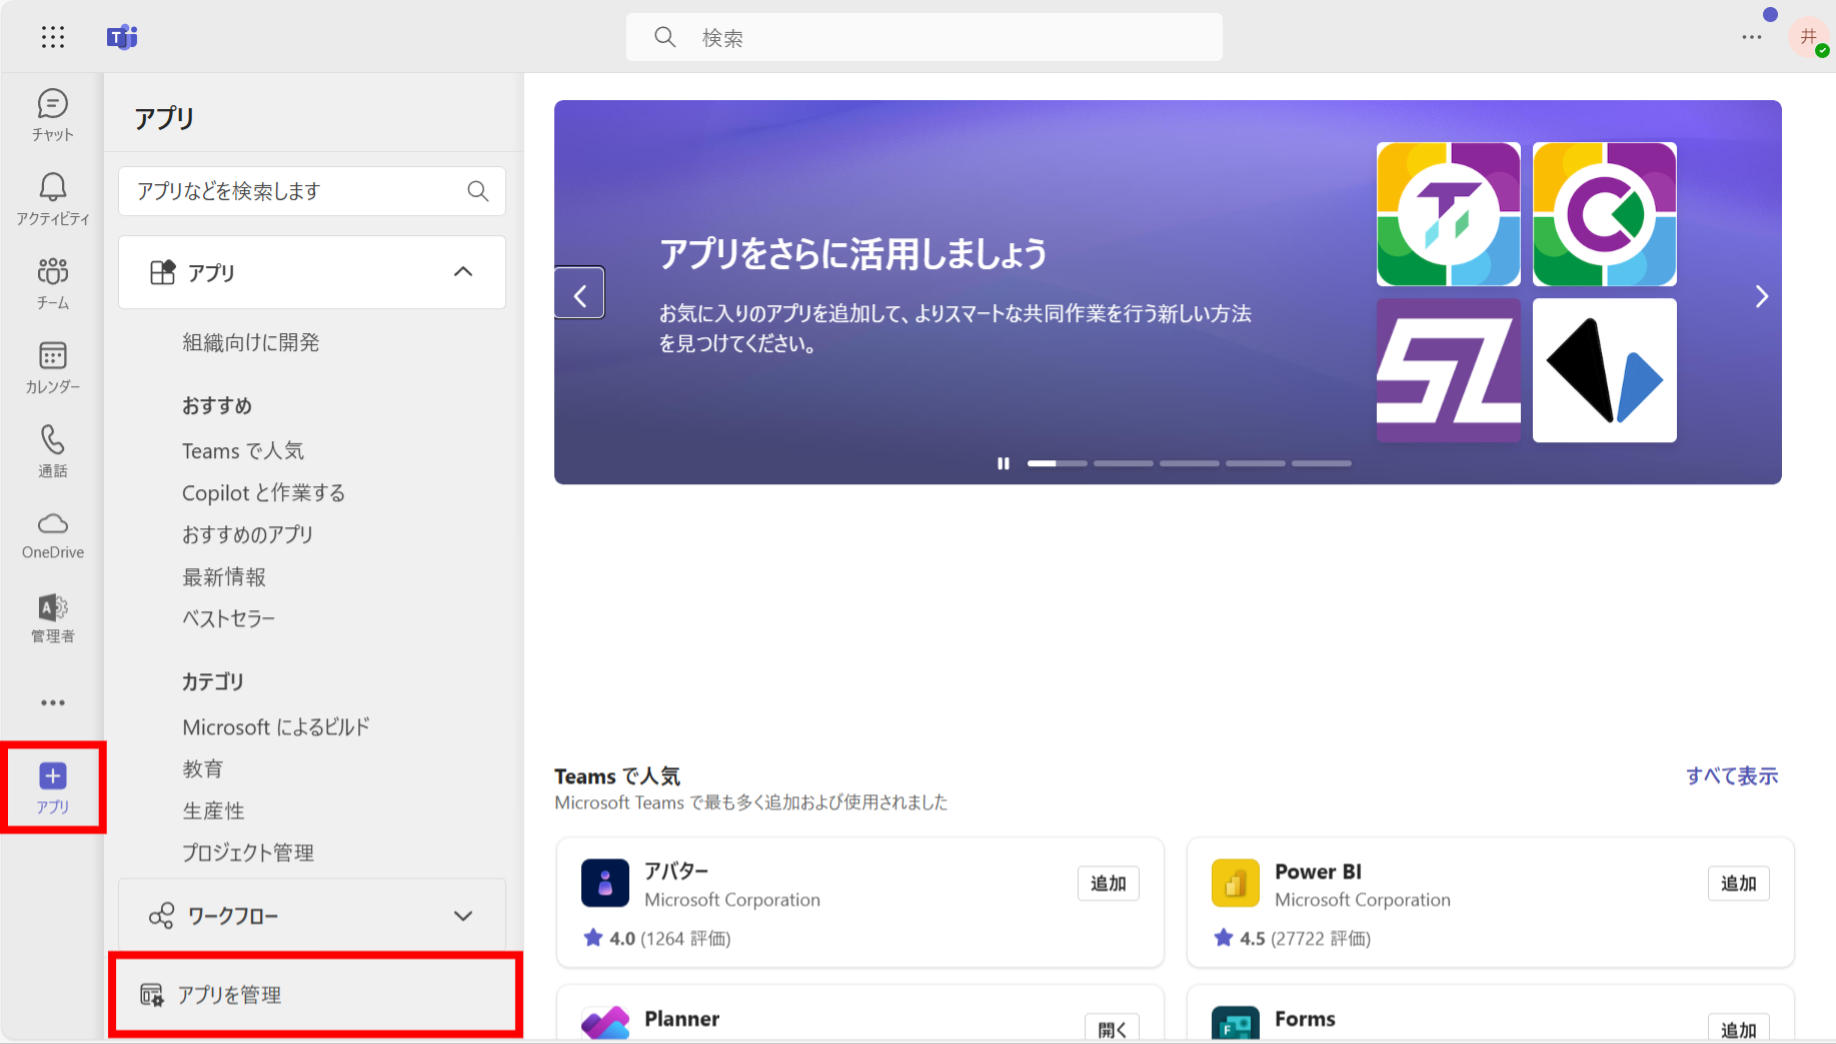This screenshot has height=1044, width=1836.
Task: Add the Power BI app
Action: tap(1738, 883)
